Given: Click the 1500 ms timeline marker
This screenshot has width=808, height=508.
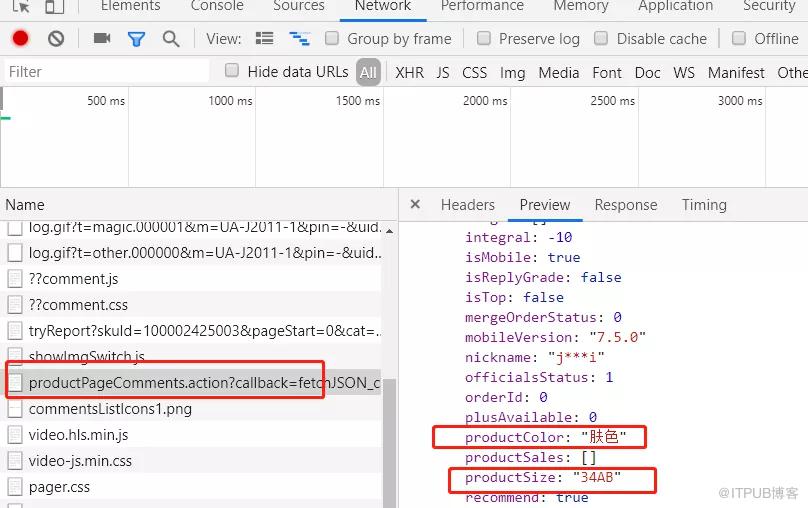Looking at the screenshot, I should 358,100.
